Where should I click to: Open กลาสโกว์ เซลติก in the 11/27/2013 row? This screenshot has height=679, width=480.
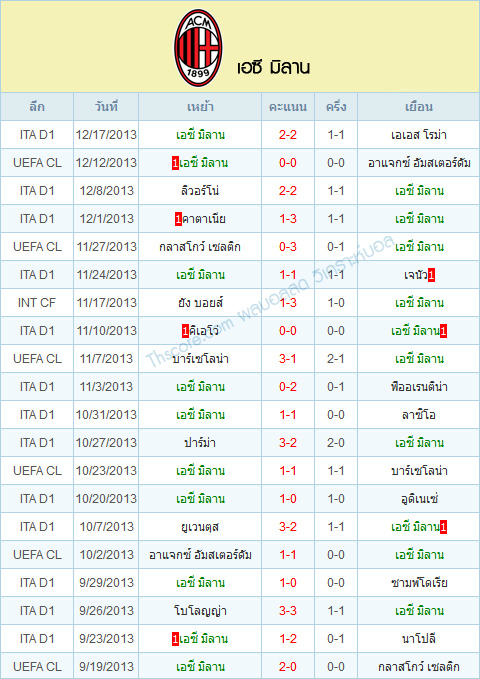pyautogui.click(x=200, y=247)
